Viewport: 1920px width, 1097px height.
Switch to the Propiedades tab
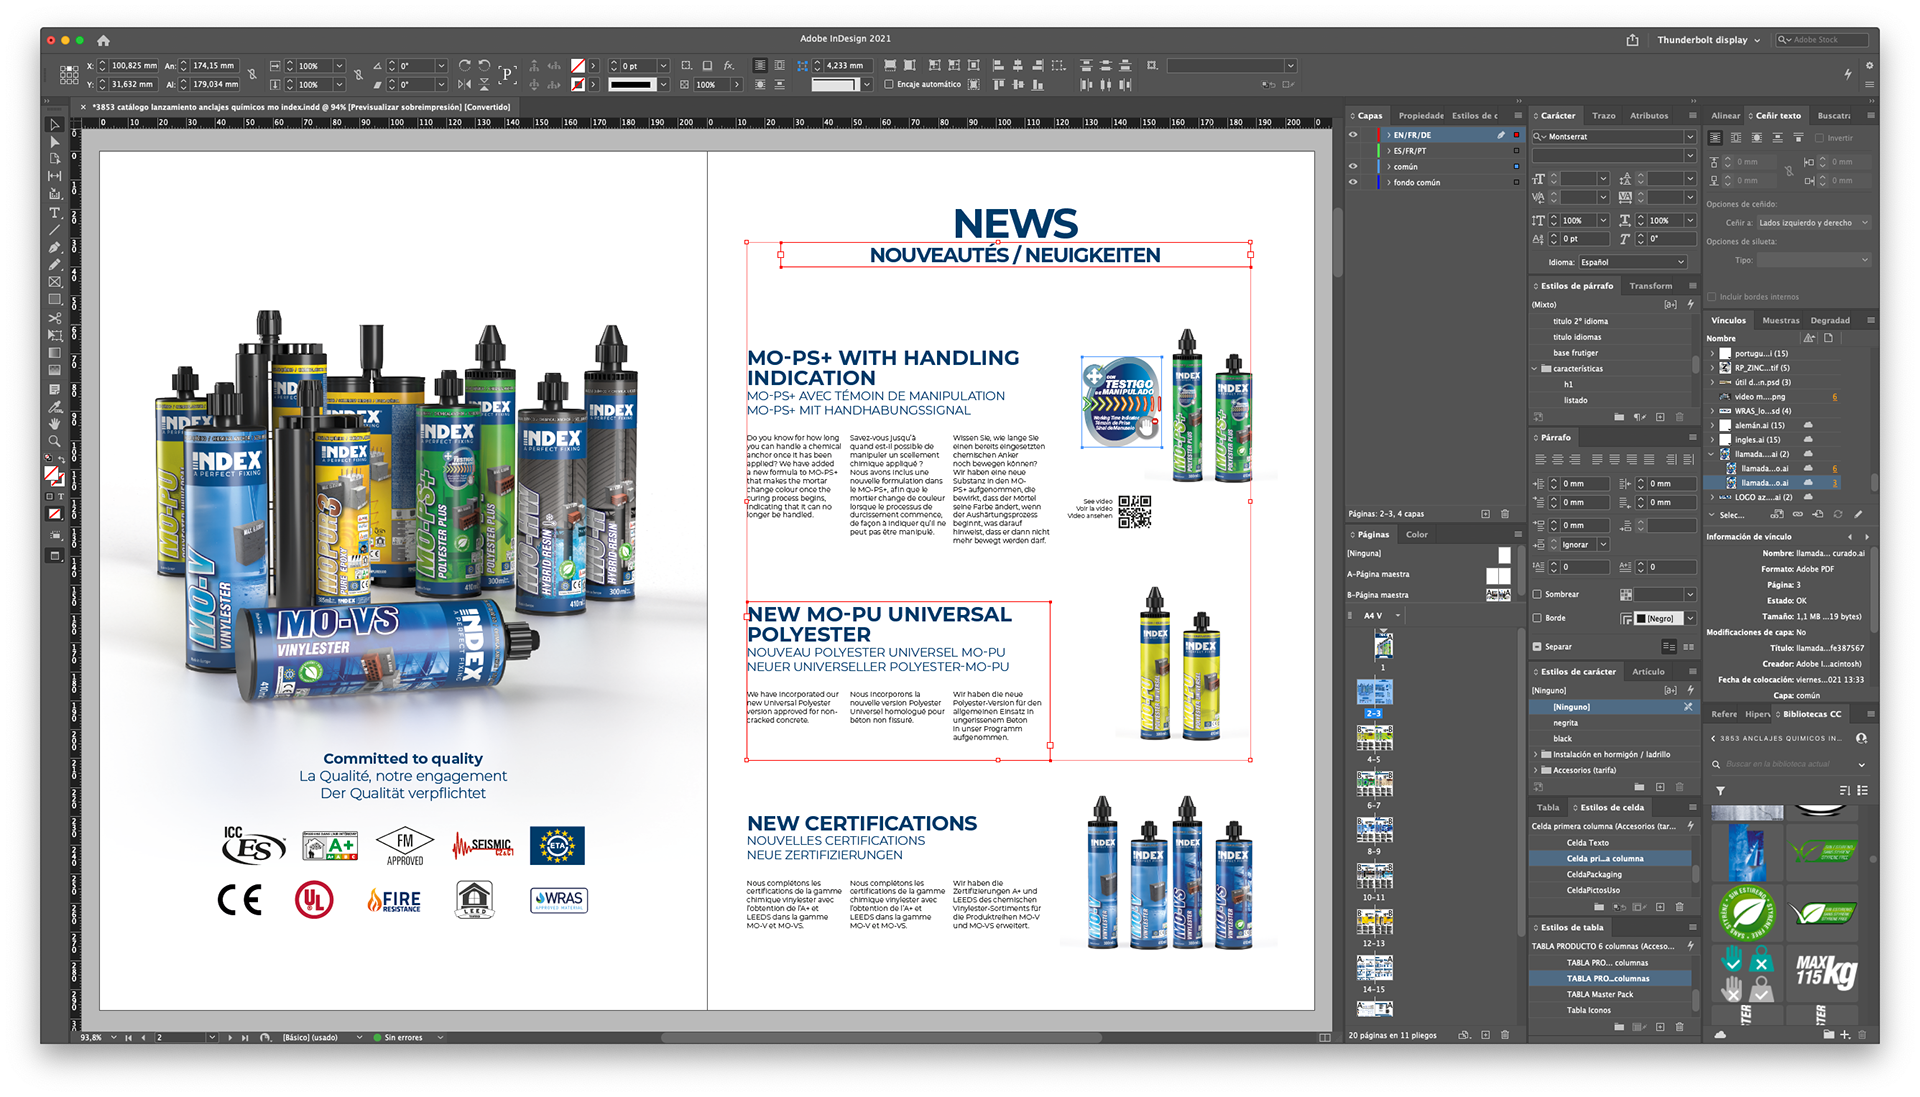point(1421,116)
